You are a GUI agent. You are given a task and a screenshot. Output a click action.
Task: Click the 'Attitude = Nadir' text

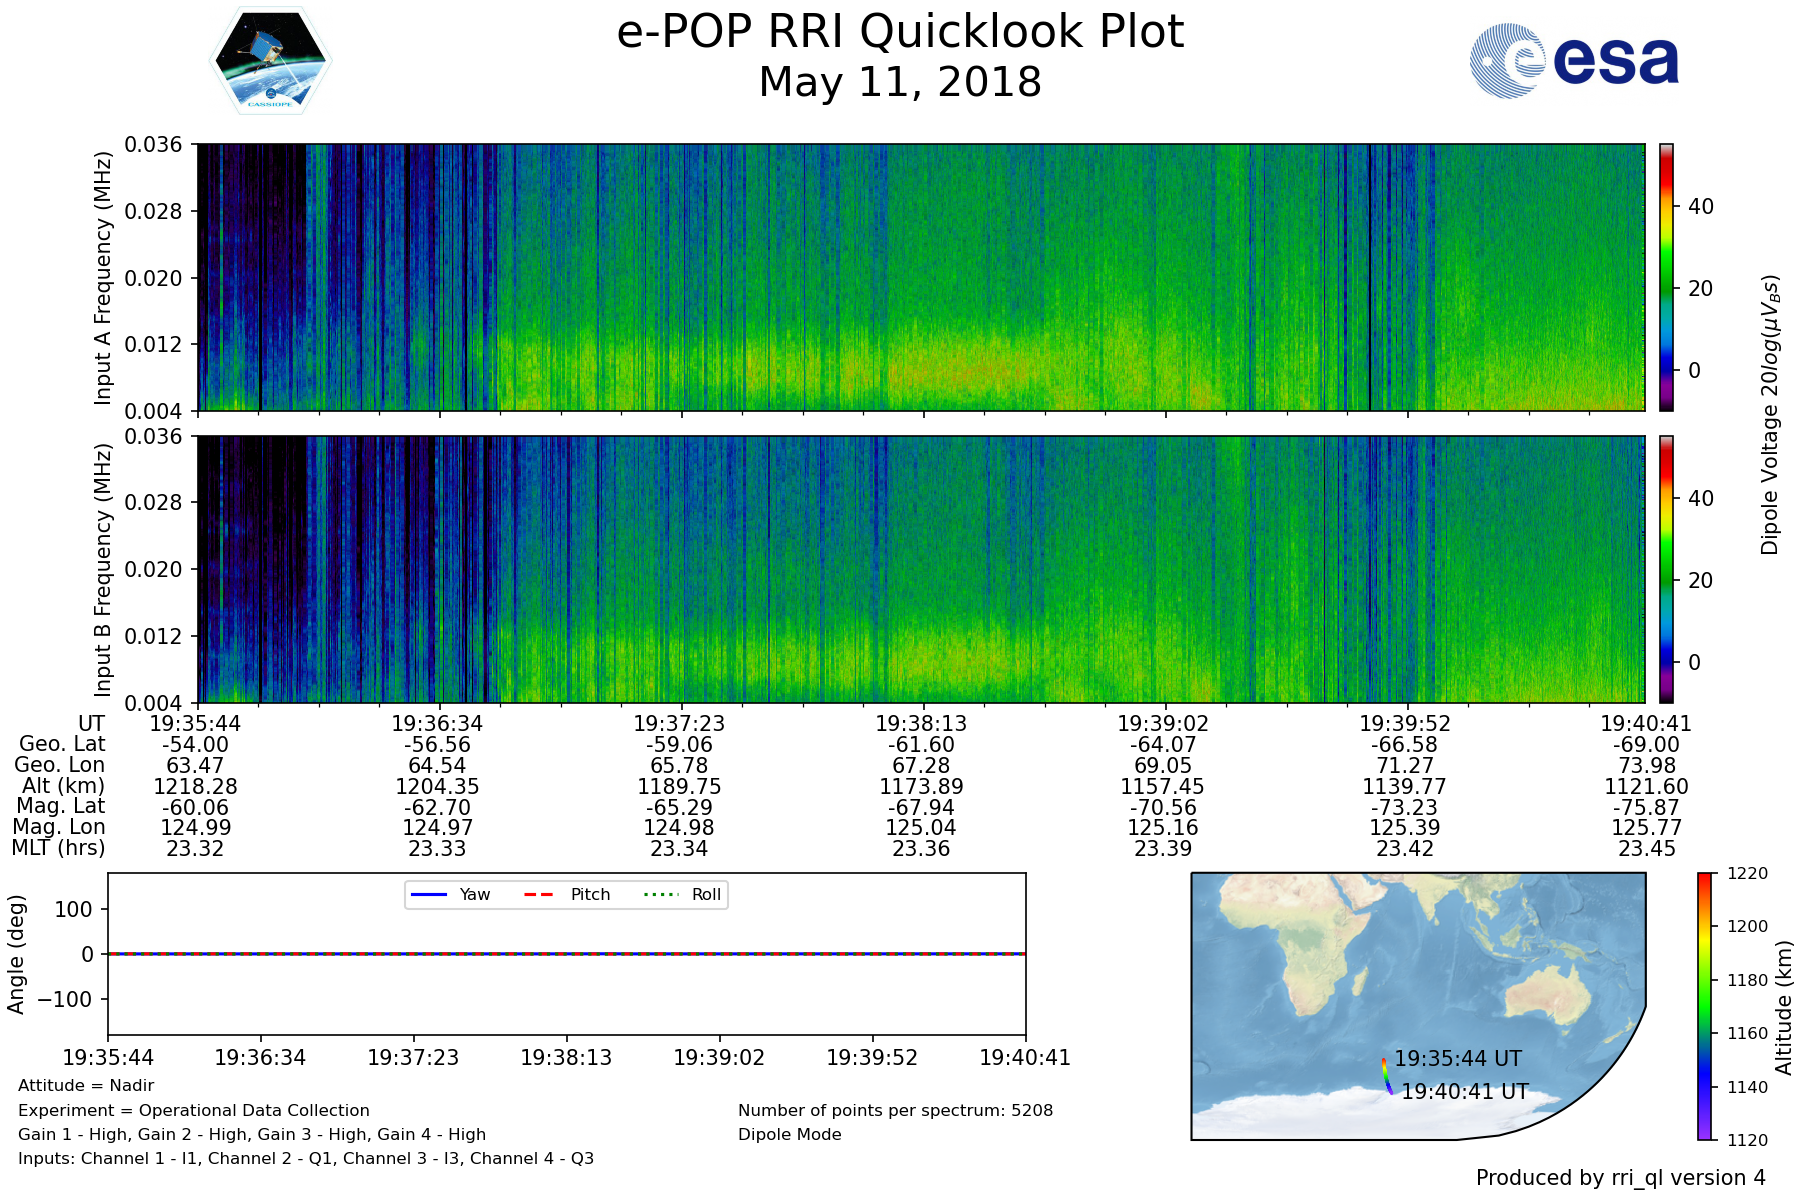[x=86, y=1085]
